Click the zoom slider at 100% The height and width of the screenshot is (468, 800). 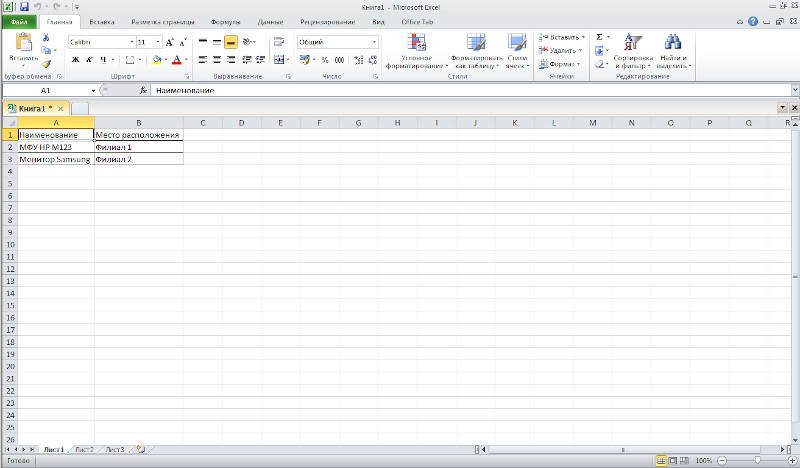point(757,460)
